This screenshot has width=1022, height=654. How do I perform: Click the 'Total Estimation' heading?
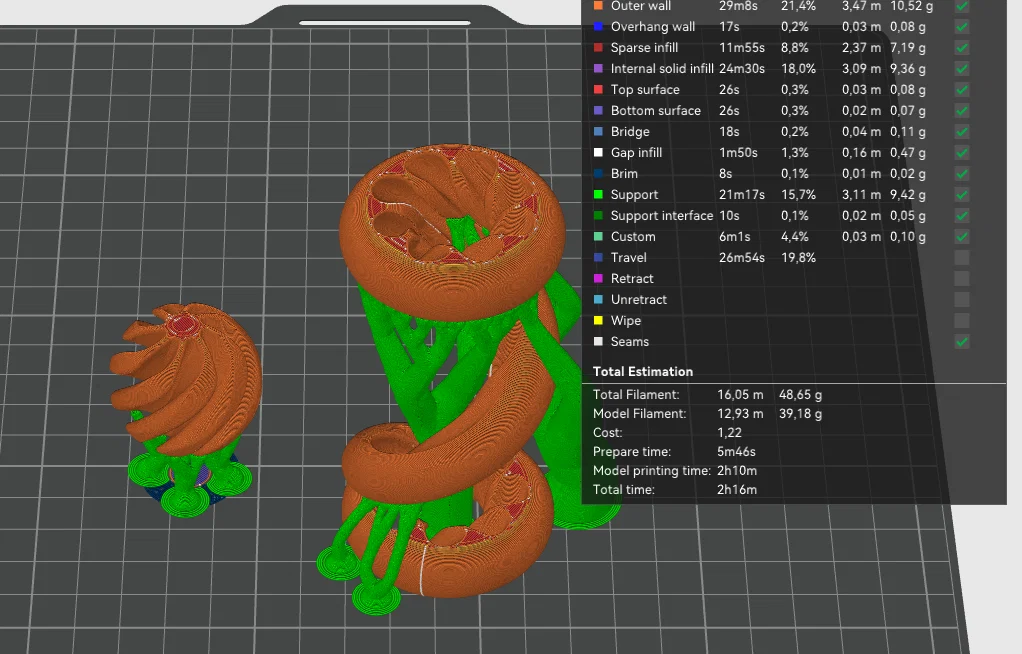click(x=643, y=372)
